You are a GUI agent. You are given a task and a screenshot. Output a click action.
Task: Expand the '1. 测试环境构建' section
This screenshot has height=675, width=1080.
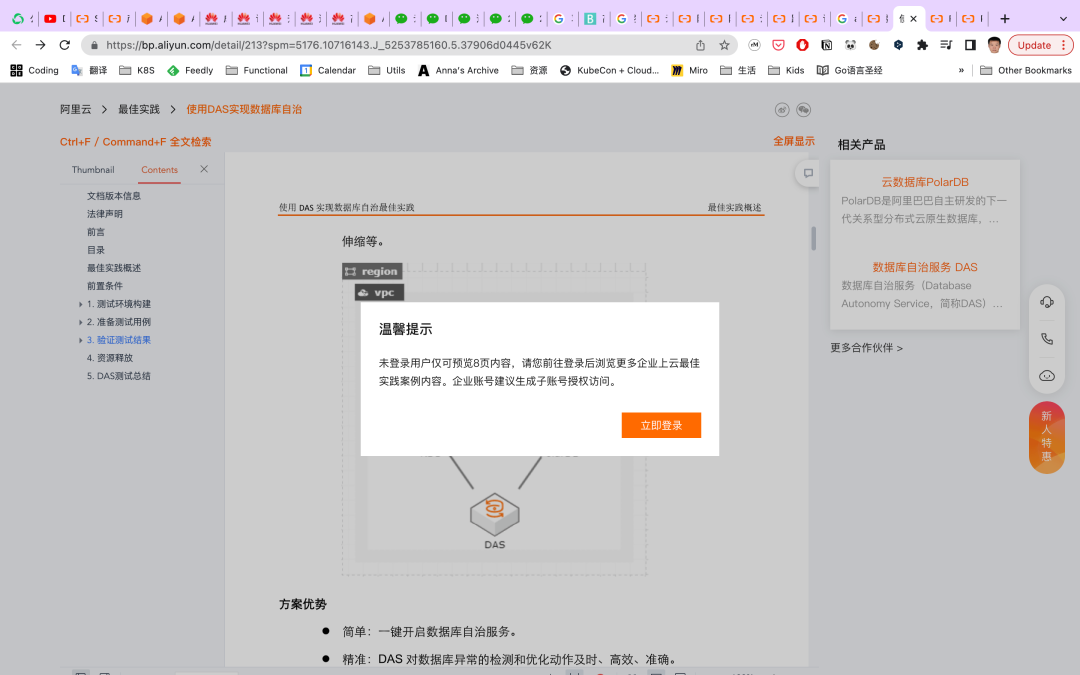click(x=81, y=304)
